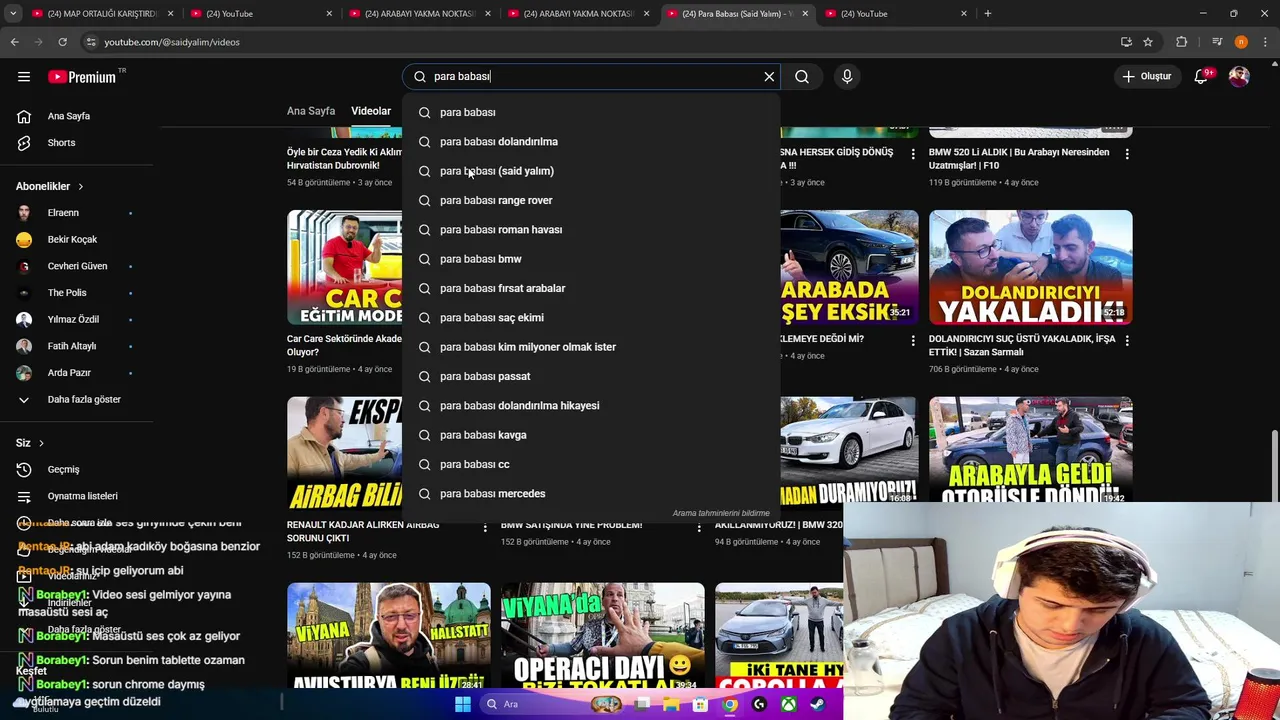Select suggestion 'para babası kavga'
The height and width of the screenshot is (720, 1280).
coord(590,435)
